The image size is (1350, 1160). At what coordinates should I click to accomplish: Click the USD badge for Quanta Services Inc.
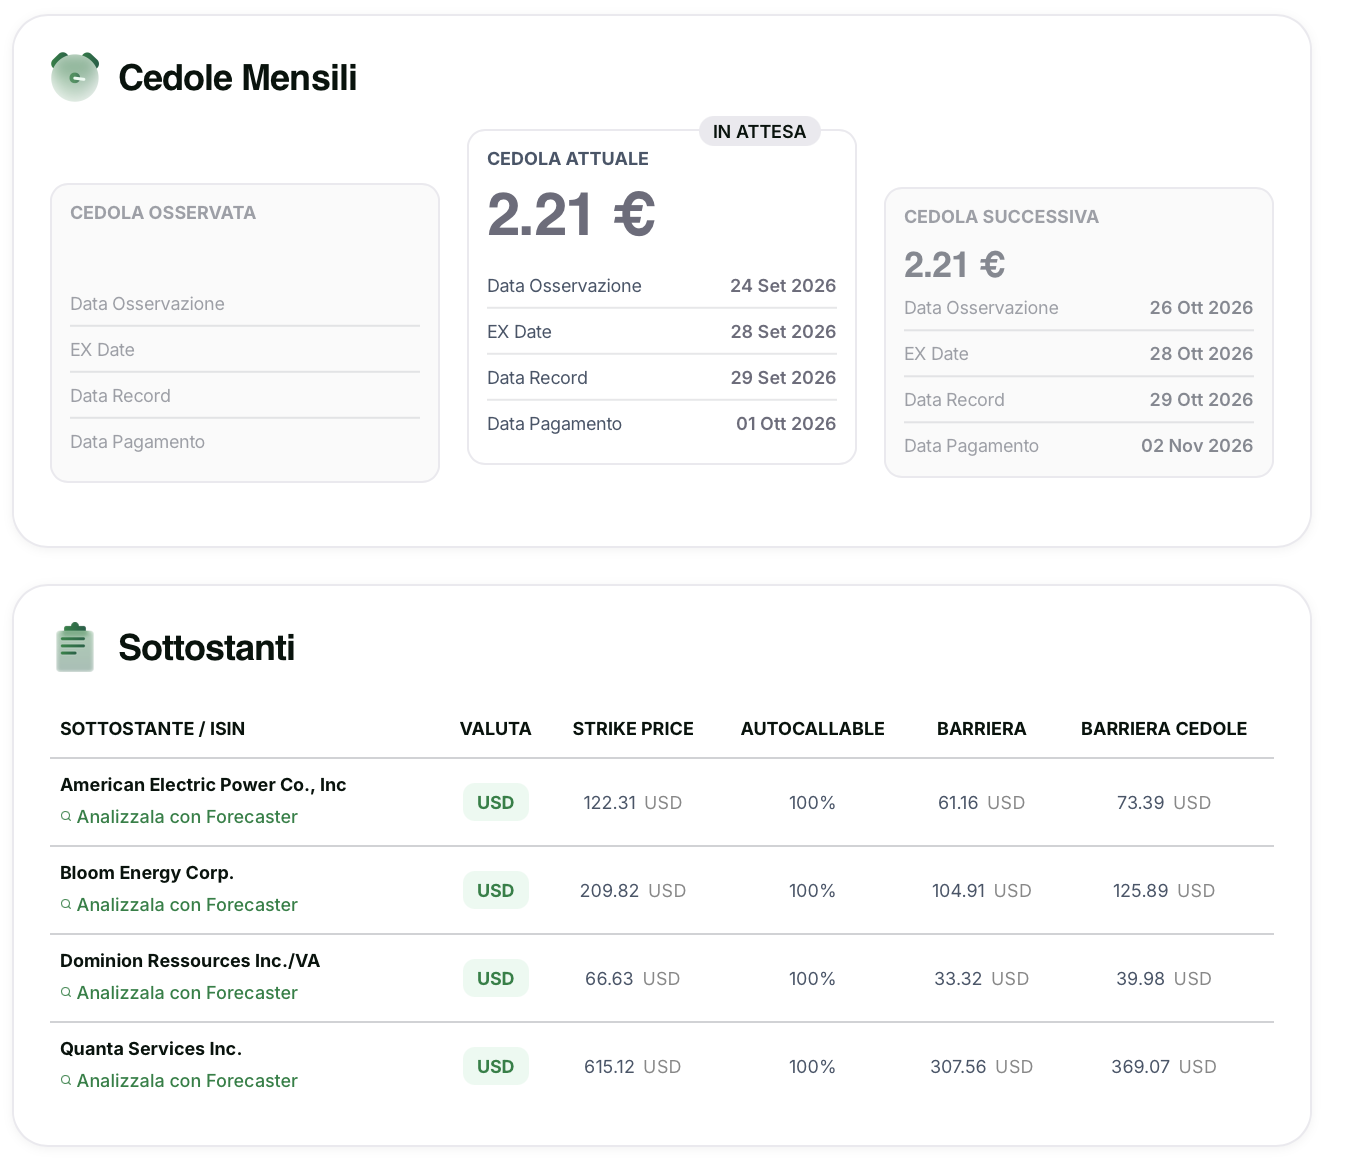click(x=495, y=1066)
